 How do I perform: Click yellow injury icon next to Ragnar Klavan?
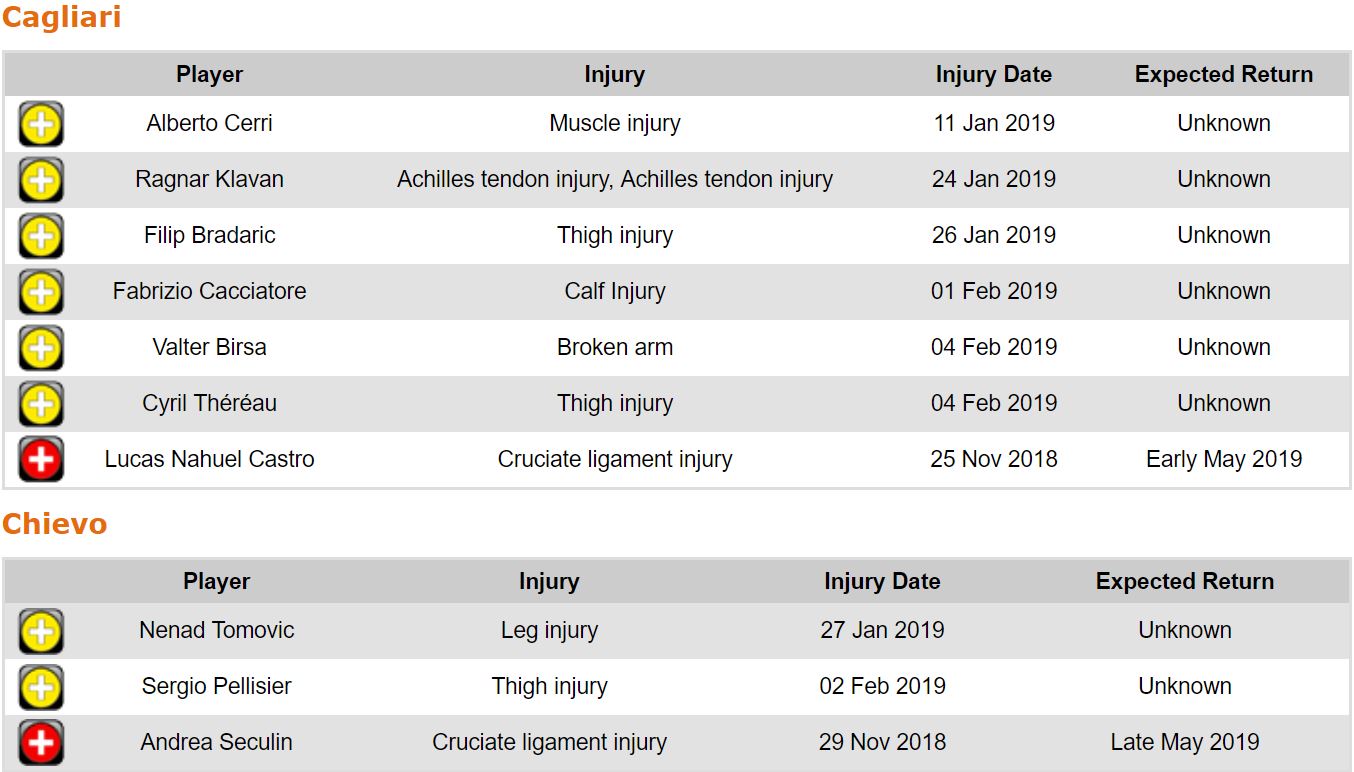click(x=41, y=180)
